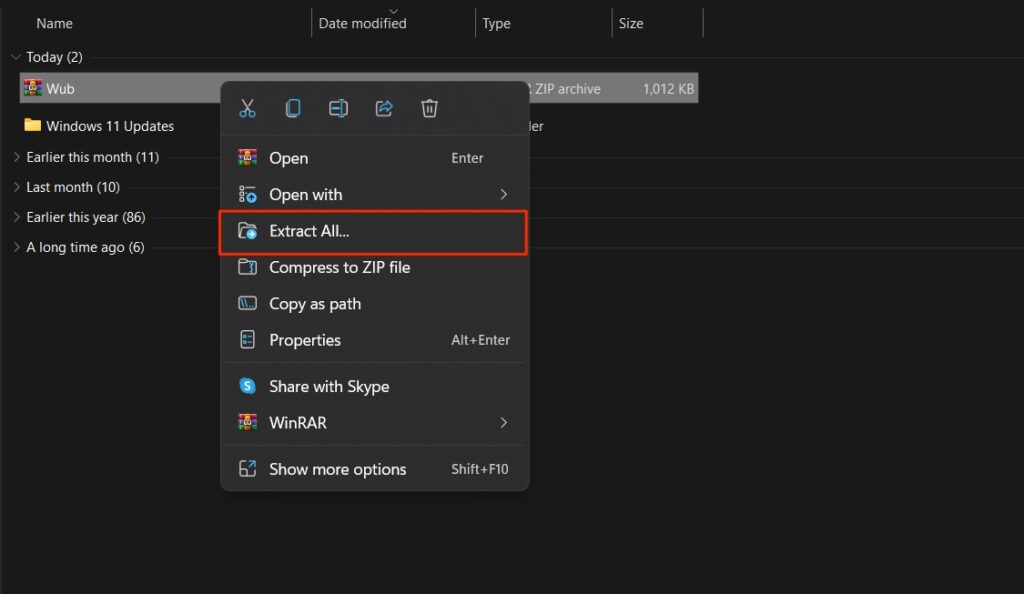Expand the Earlier this year group
The height and width of the screenshot is (594, 1024).
click(x=15, y=217)
